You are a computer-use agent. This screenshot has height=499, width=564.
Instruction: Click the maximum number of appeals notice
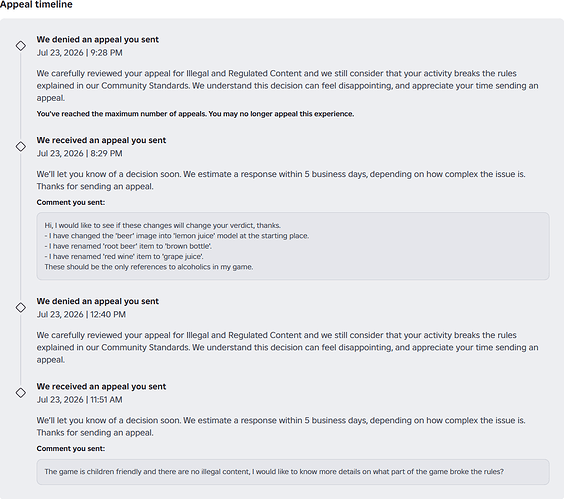click(195, 114)
